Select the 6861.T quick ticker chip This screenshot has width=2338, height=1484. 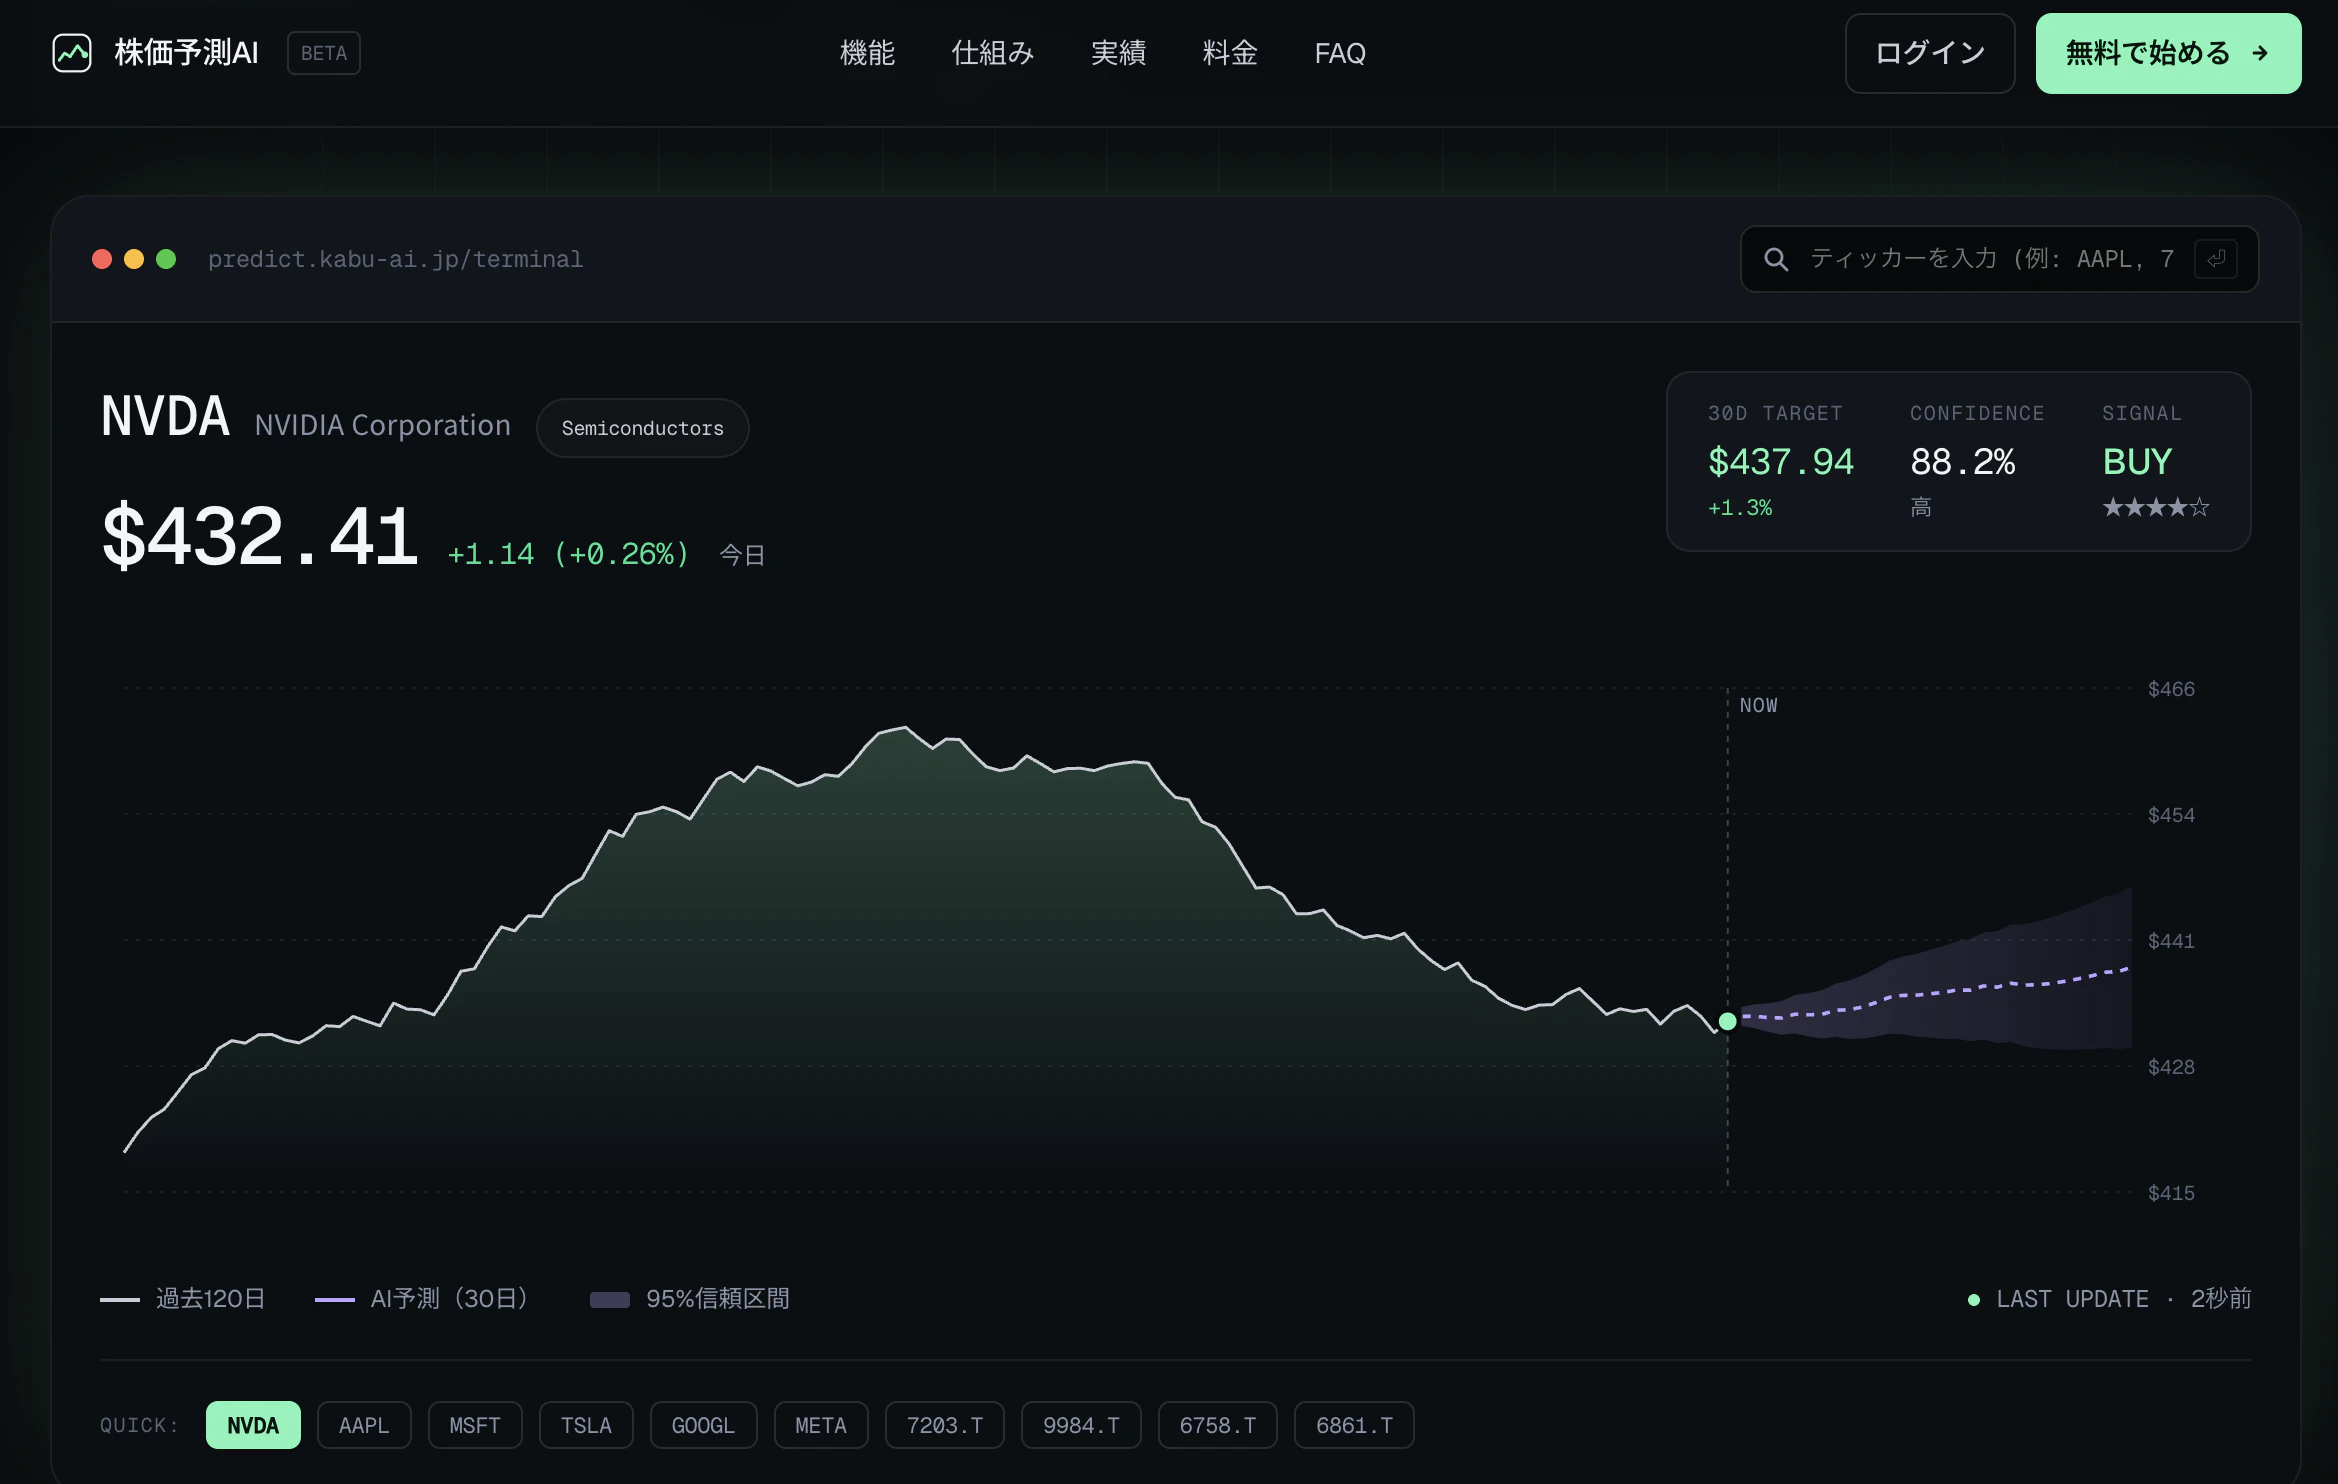[x=1354, y=1425]
